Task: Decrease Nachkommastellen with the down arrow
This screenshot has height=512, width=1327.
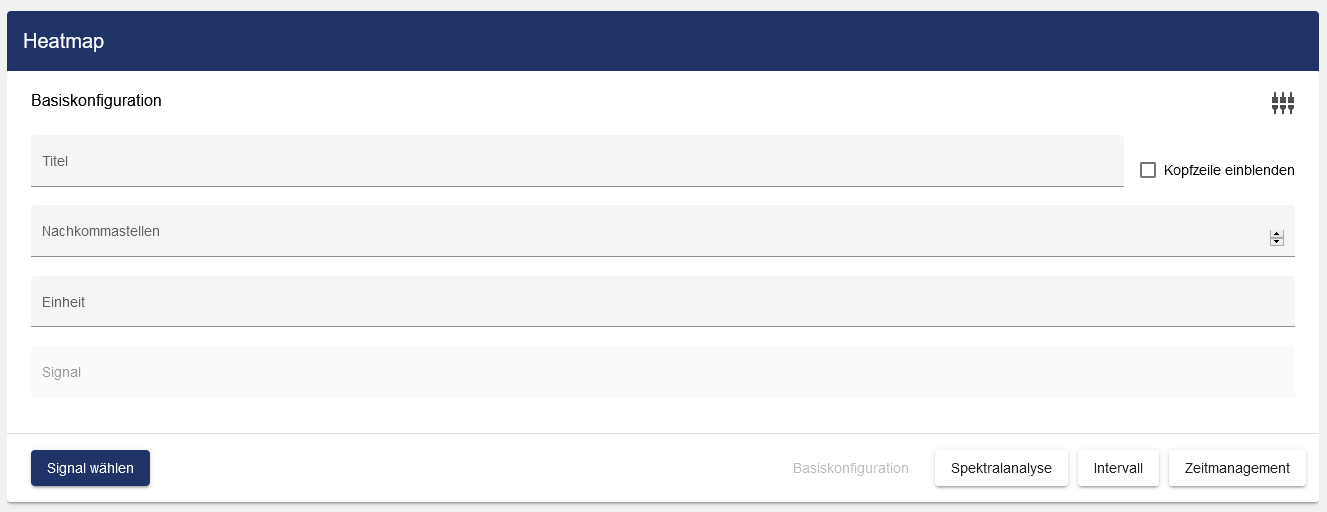Action: click(1276, 241)
